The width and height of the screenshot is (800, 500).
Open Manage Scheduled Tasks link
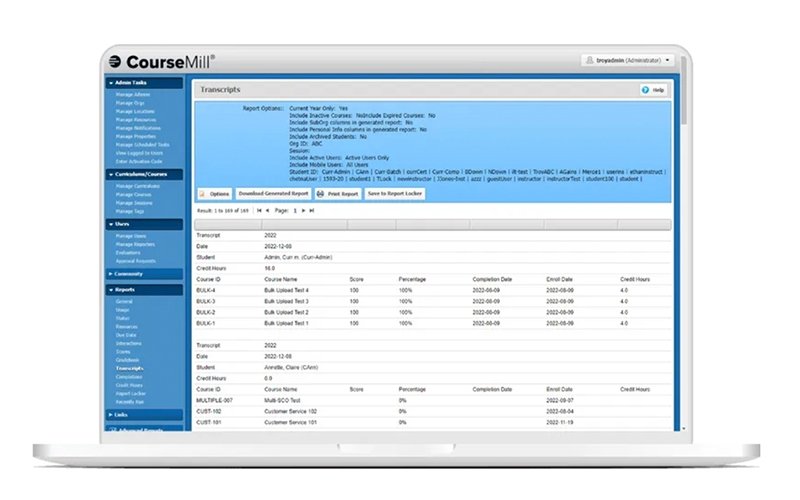click(143, 145)
